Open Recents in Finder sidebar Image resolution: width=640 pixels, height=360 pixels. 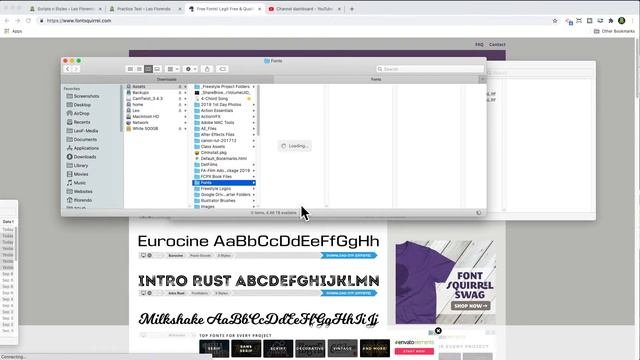click(x=78, y=122)
